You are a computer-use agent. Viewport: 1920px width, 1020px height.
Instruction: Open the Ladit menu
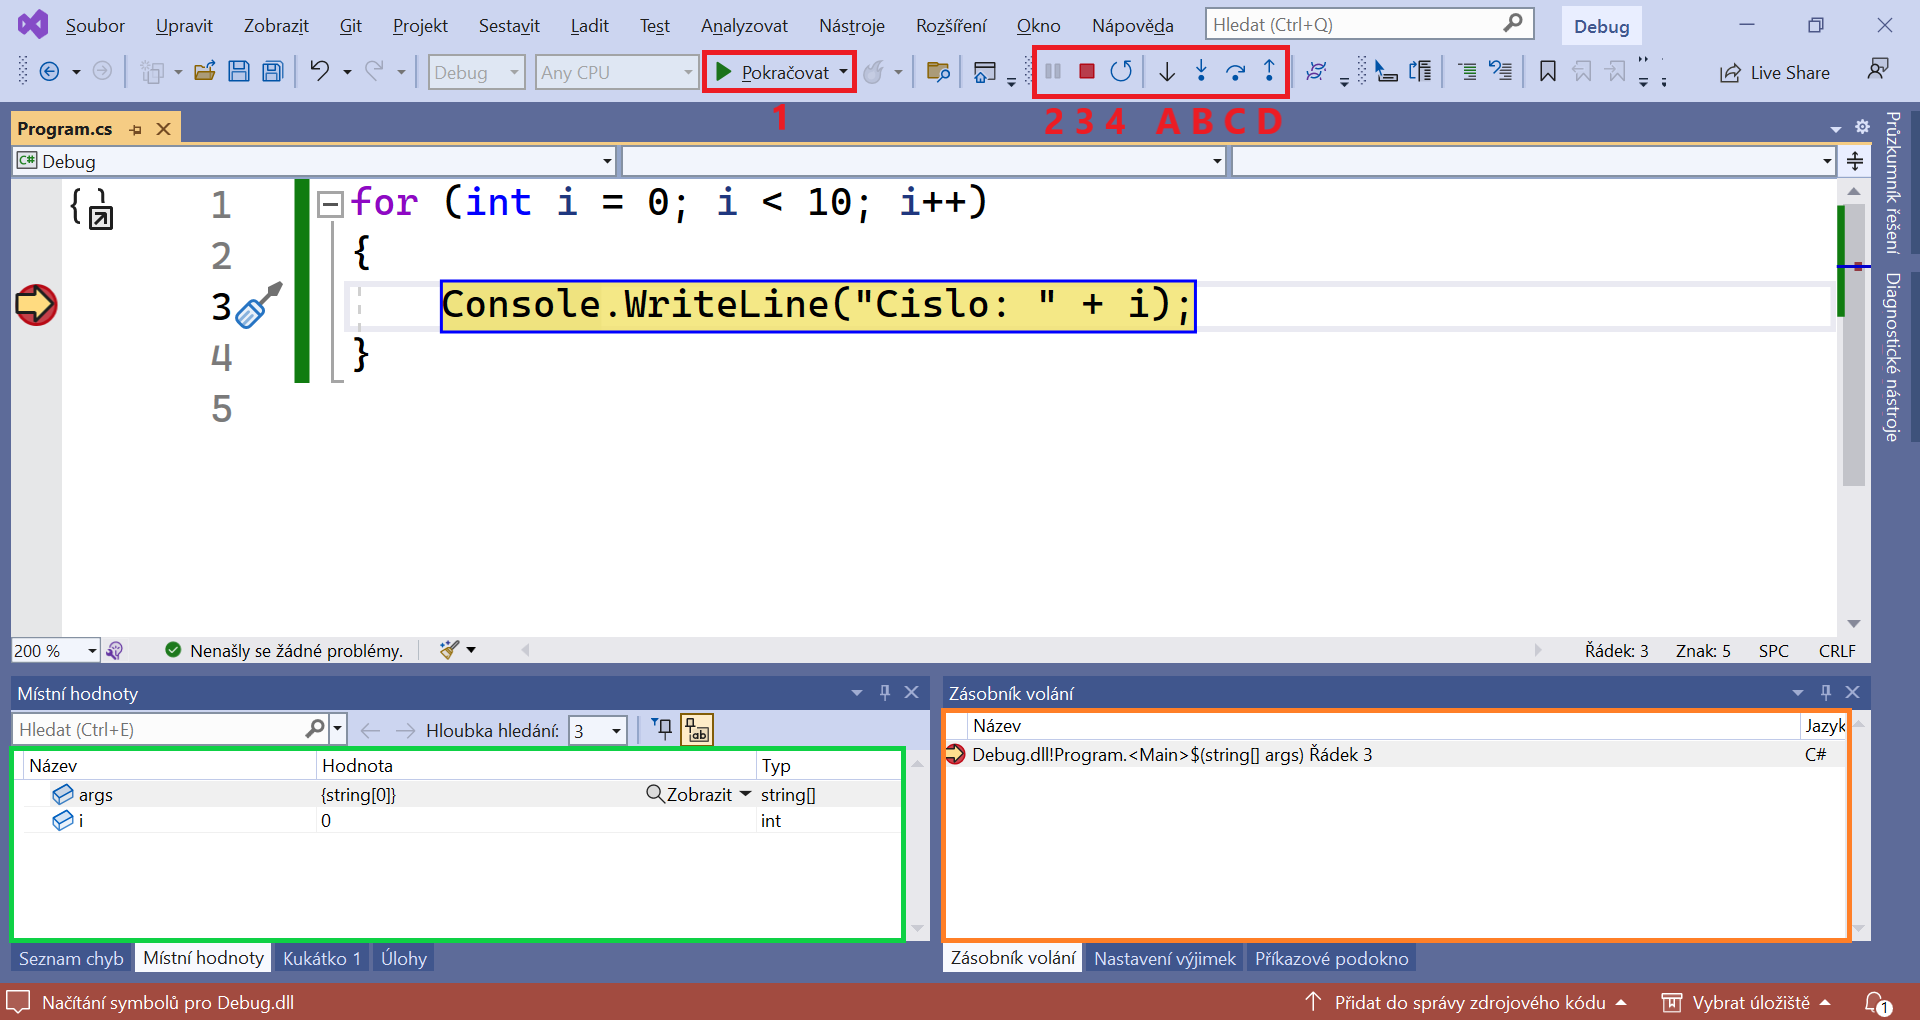pos(589,25)
